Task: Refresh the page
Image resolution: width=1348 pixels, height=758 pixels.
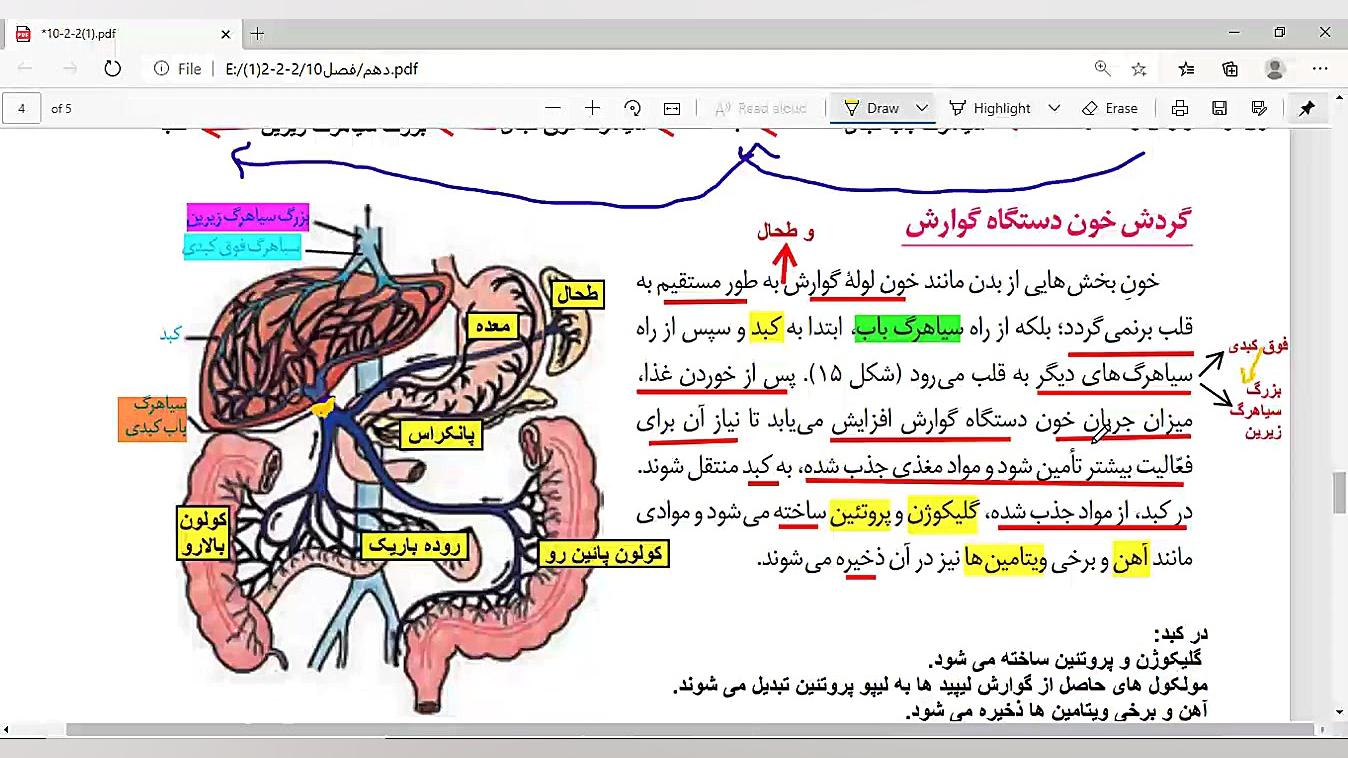Action: 112,69
